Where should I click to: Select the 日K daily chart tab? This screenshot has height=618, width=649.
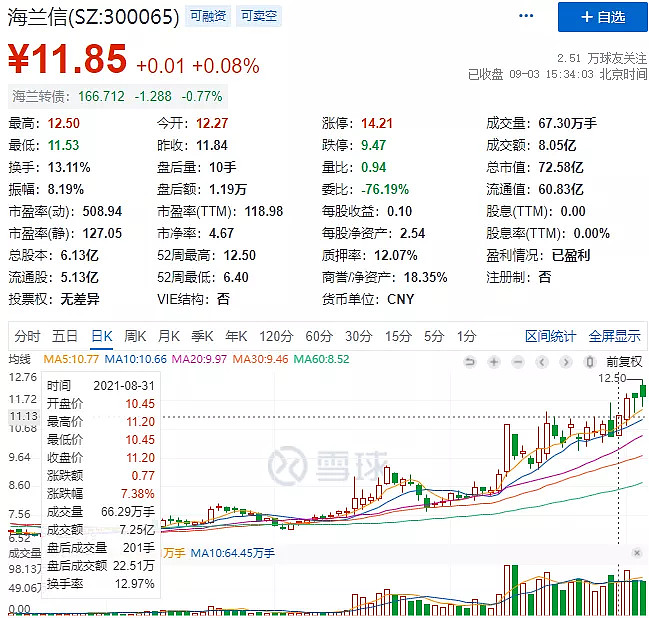102,336
